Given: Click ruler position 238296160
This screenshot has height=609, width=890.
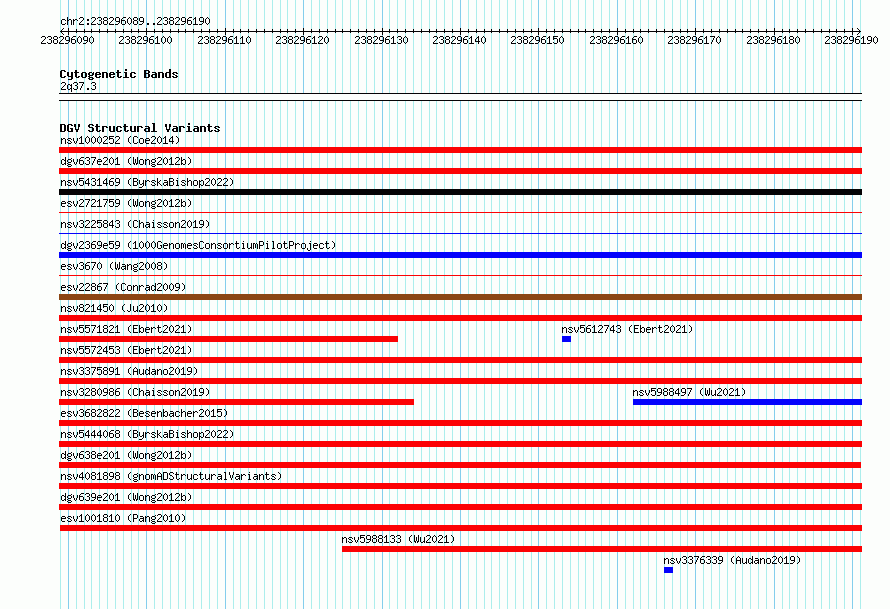Looking at the screenshot, I should click(616, 40).
